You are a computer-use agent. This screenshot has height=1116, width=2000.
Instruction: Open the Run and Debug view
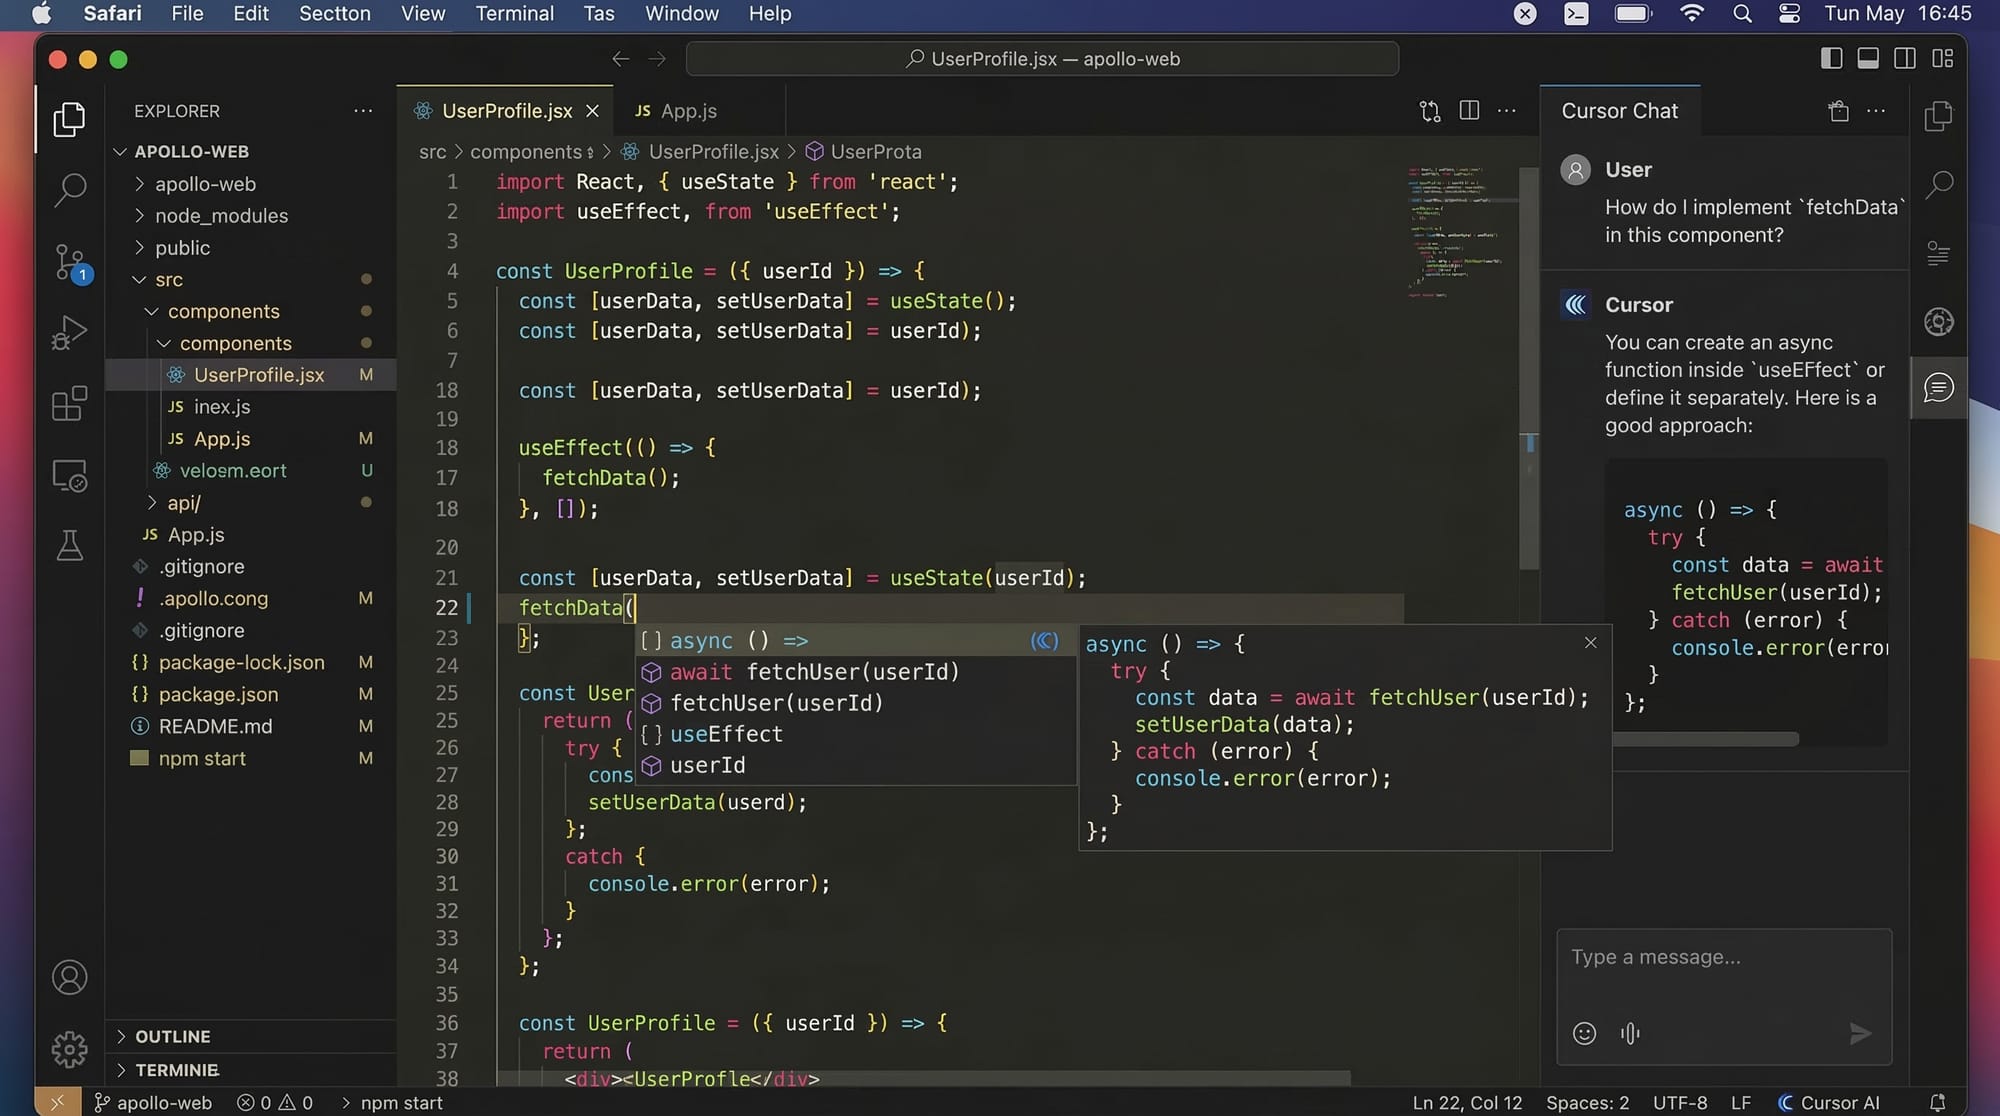coord(69,333)
